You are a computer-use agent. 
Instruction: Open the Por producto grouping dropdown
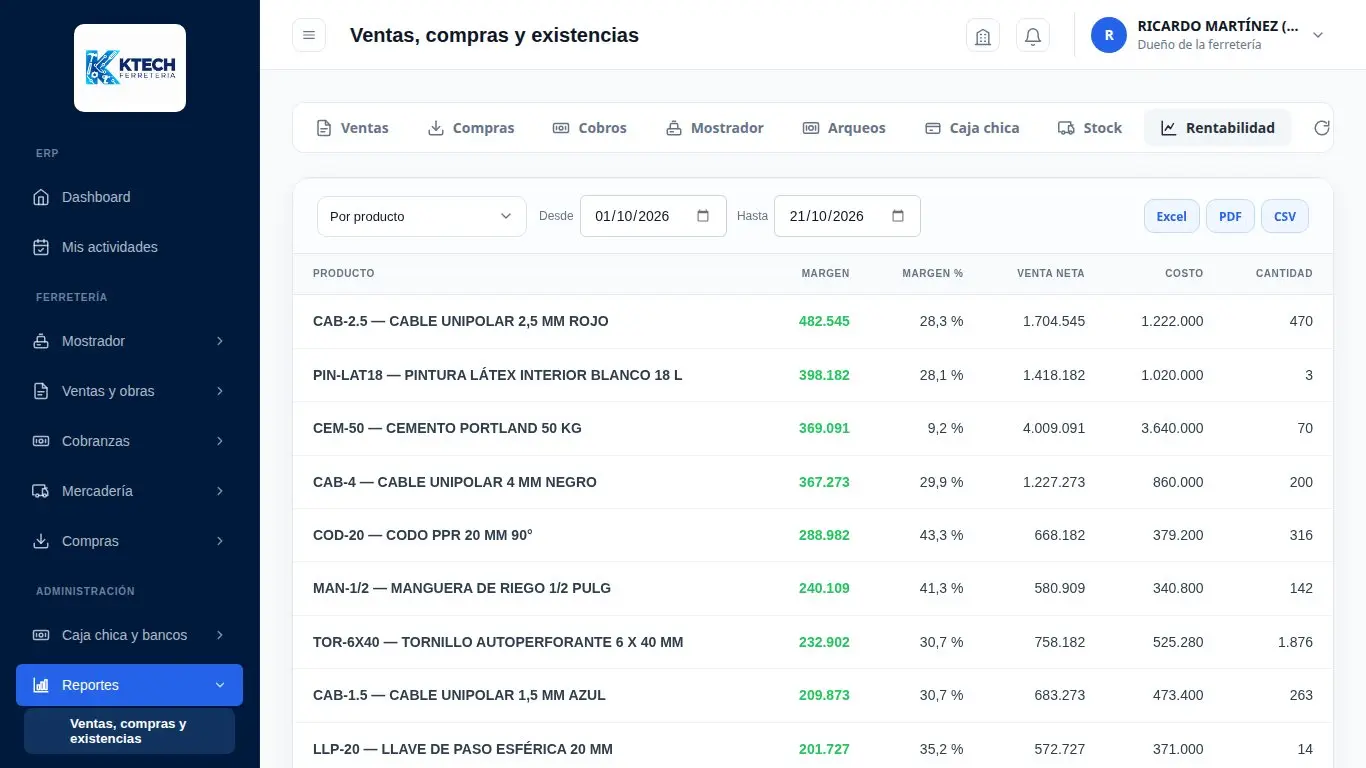click(x=422, y=216)
